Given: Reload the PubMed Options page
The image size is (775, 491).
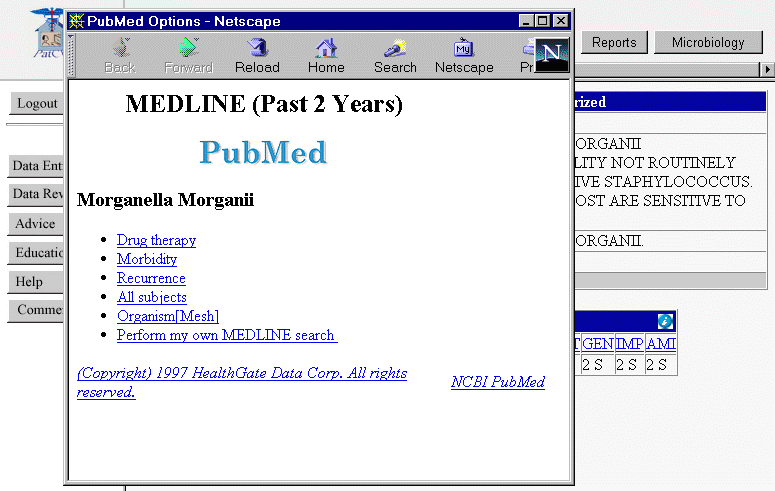Looking at the screenshot, I should (x=257, y=55).
